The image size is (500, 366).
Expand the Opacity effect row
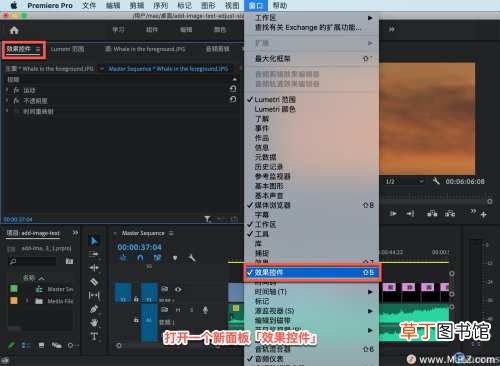(x=7, y=100)
